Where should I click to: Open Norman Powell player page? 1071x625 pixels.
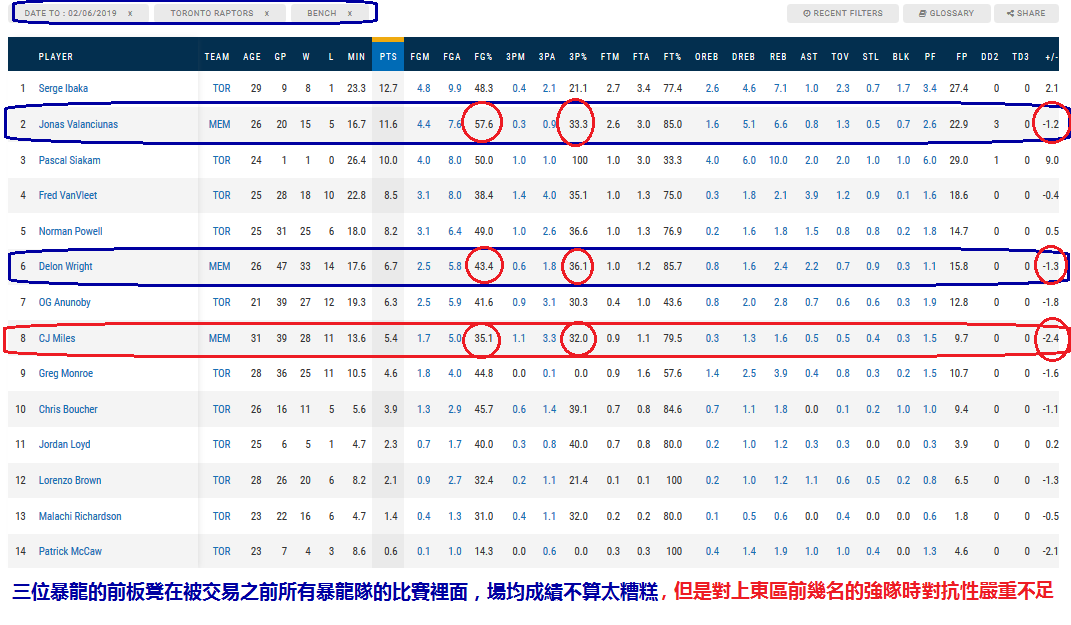70,232
